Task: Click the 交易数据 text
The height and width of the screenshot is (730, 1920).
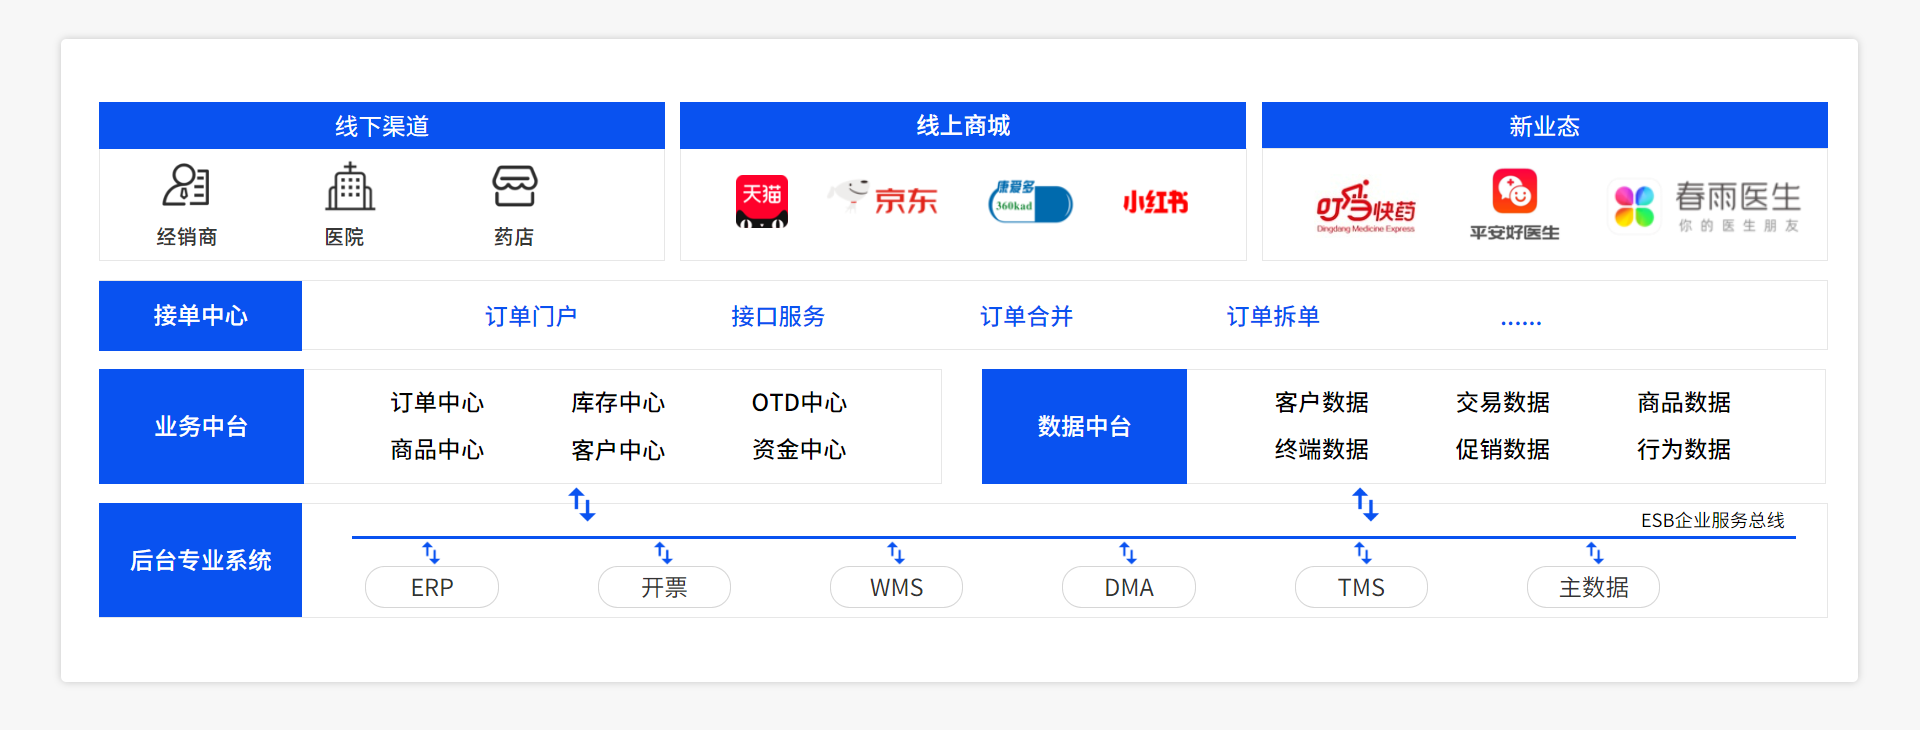Action: [x=1503, y=403]
